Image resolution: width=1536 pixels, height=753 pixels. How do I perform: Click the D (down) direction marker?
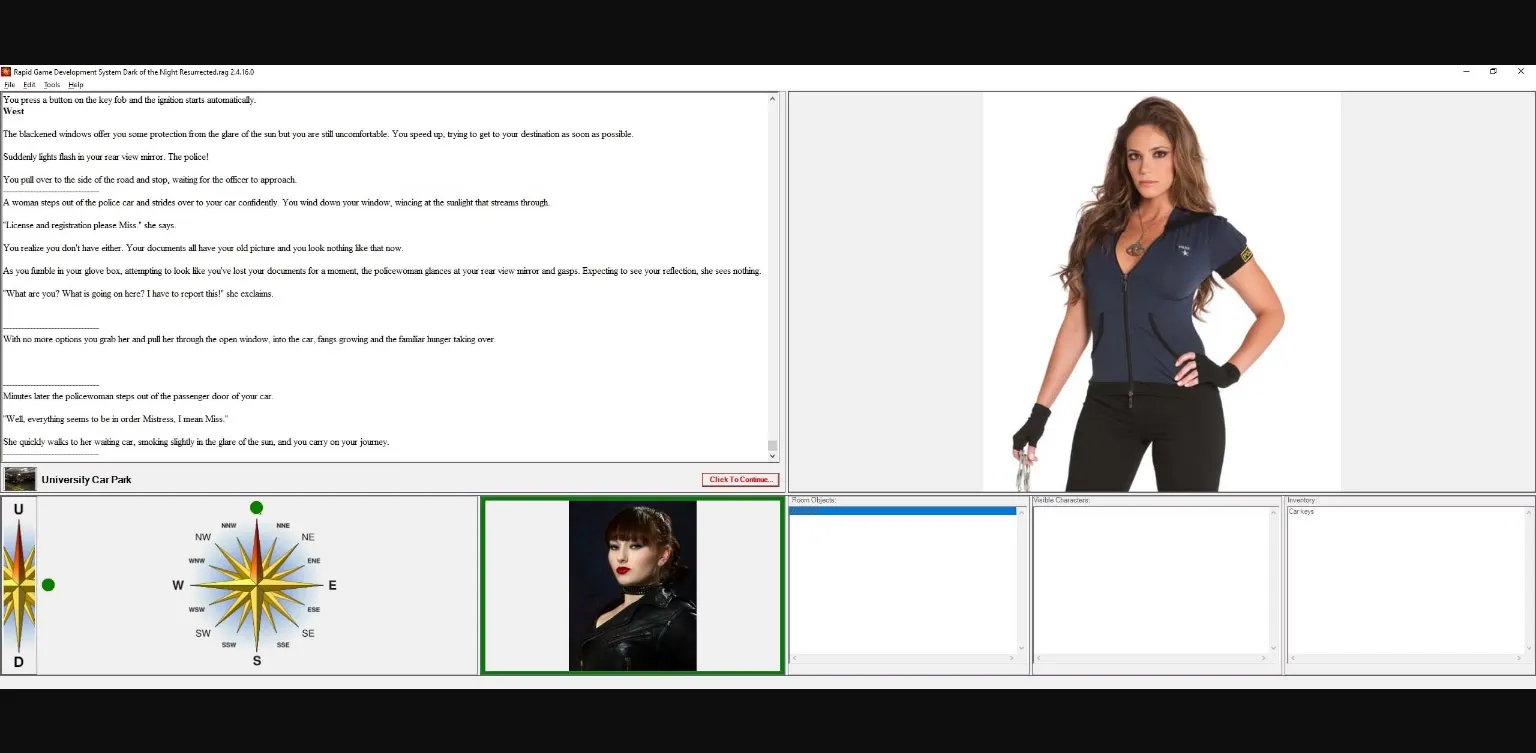coord(18,662)
